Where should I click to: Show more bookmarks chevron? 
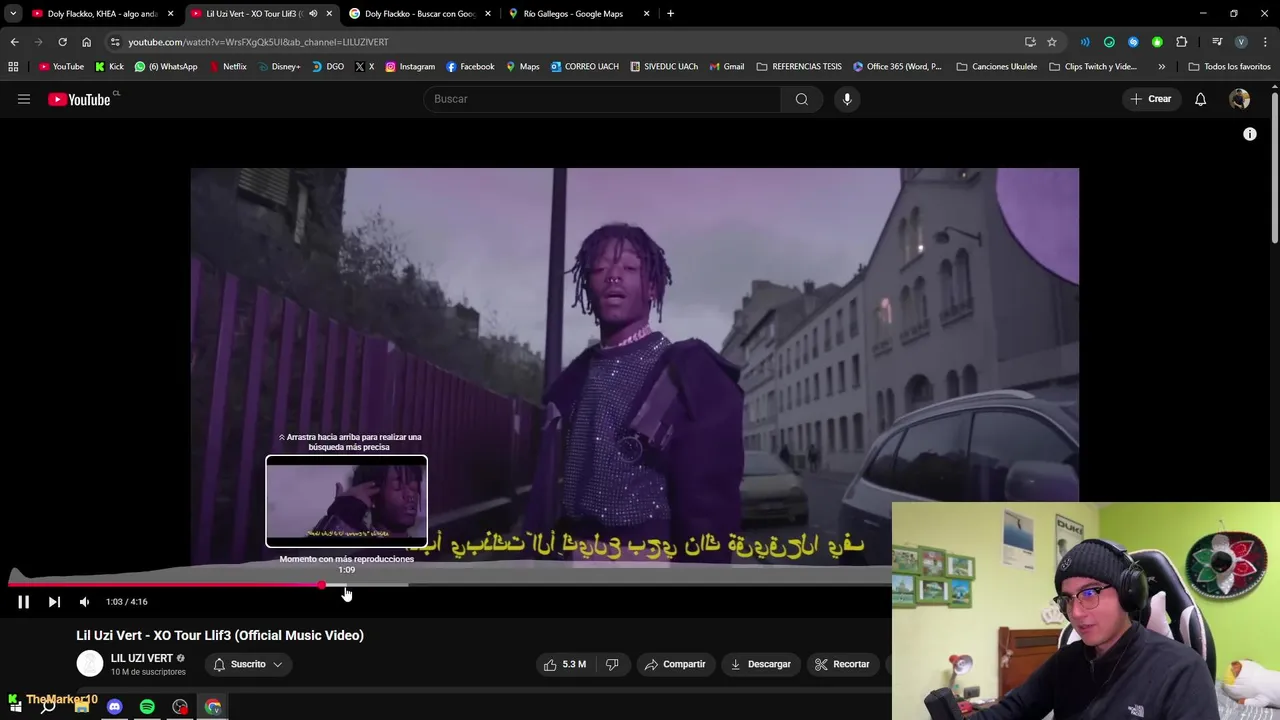pyautogui.click(x=1161, y=67)
